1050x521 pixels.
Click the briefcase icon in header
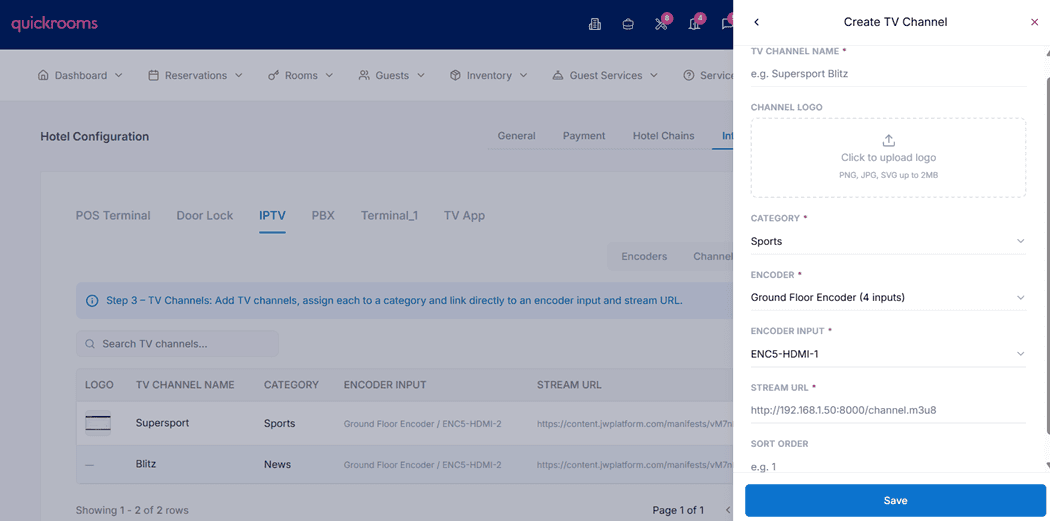click(x=627, y=24)
